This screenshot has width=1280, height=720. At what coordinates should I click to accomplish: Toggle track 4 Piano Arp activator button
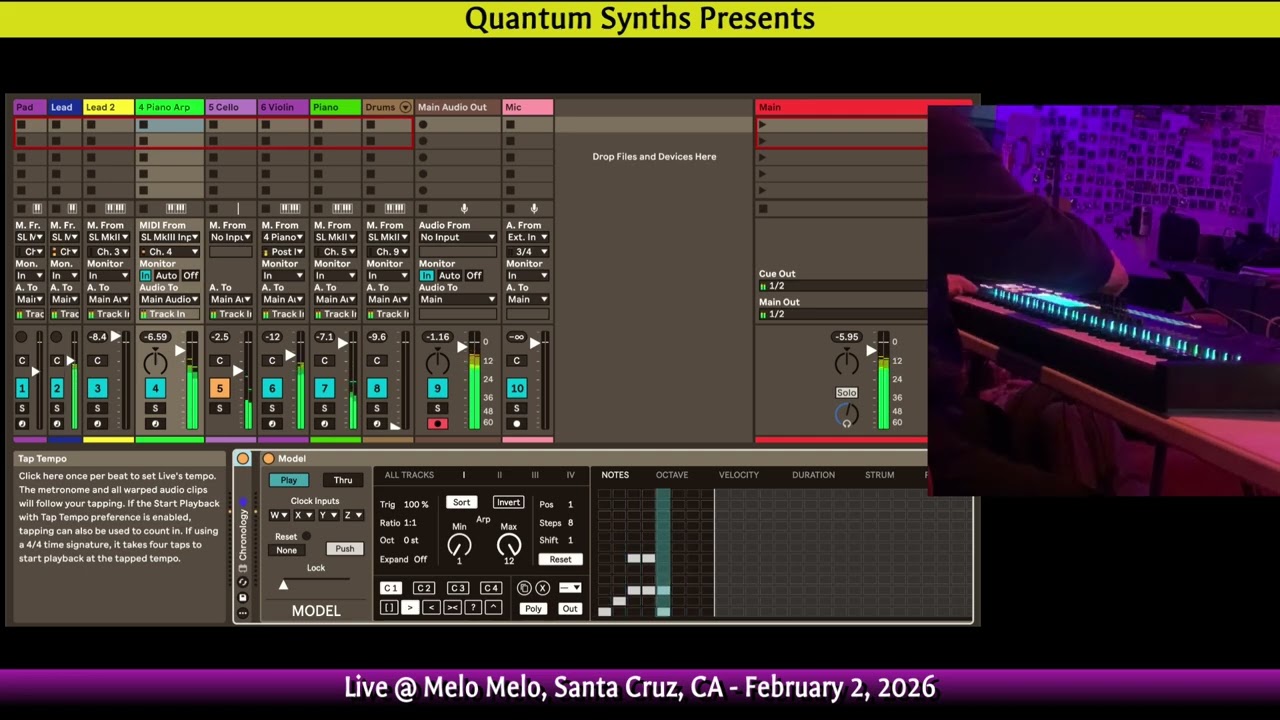(x=155, y=388)
